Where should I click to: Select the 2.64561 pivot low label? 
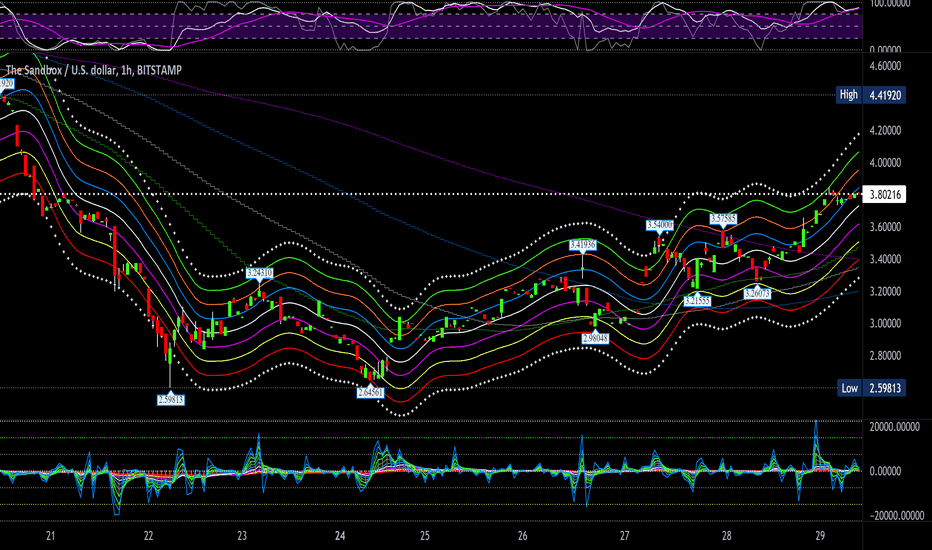[x=370, y=392]
